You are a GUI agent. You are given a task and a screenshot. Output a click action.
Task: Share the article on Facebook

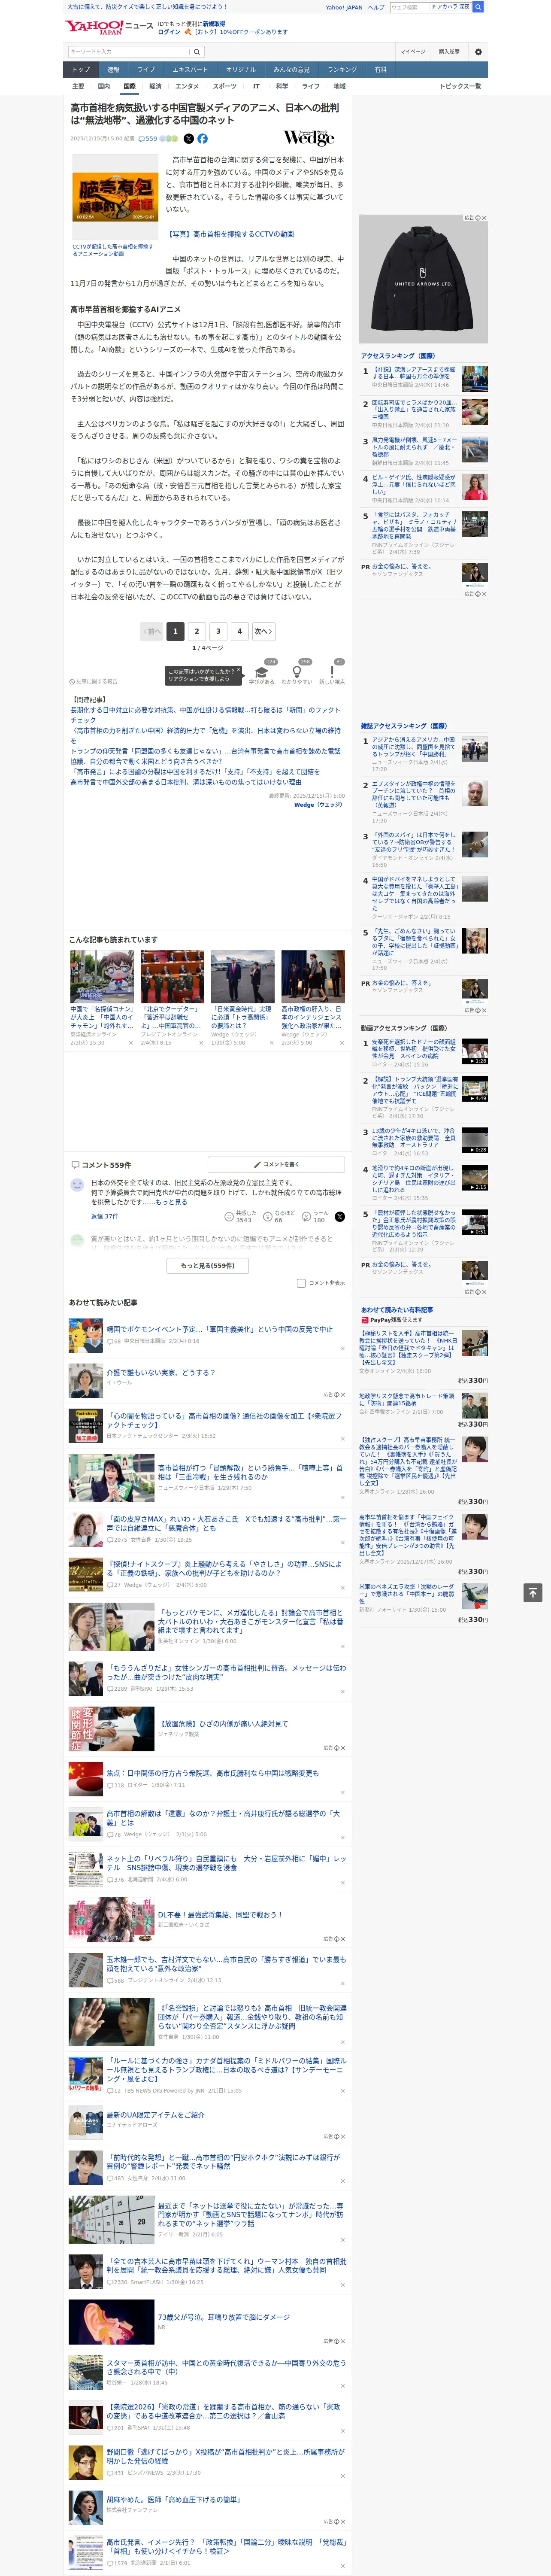[202, 139]
